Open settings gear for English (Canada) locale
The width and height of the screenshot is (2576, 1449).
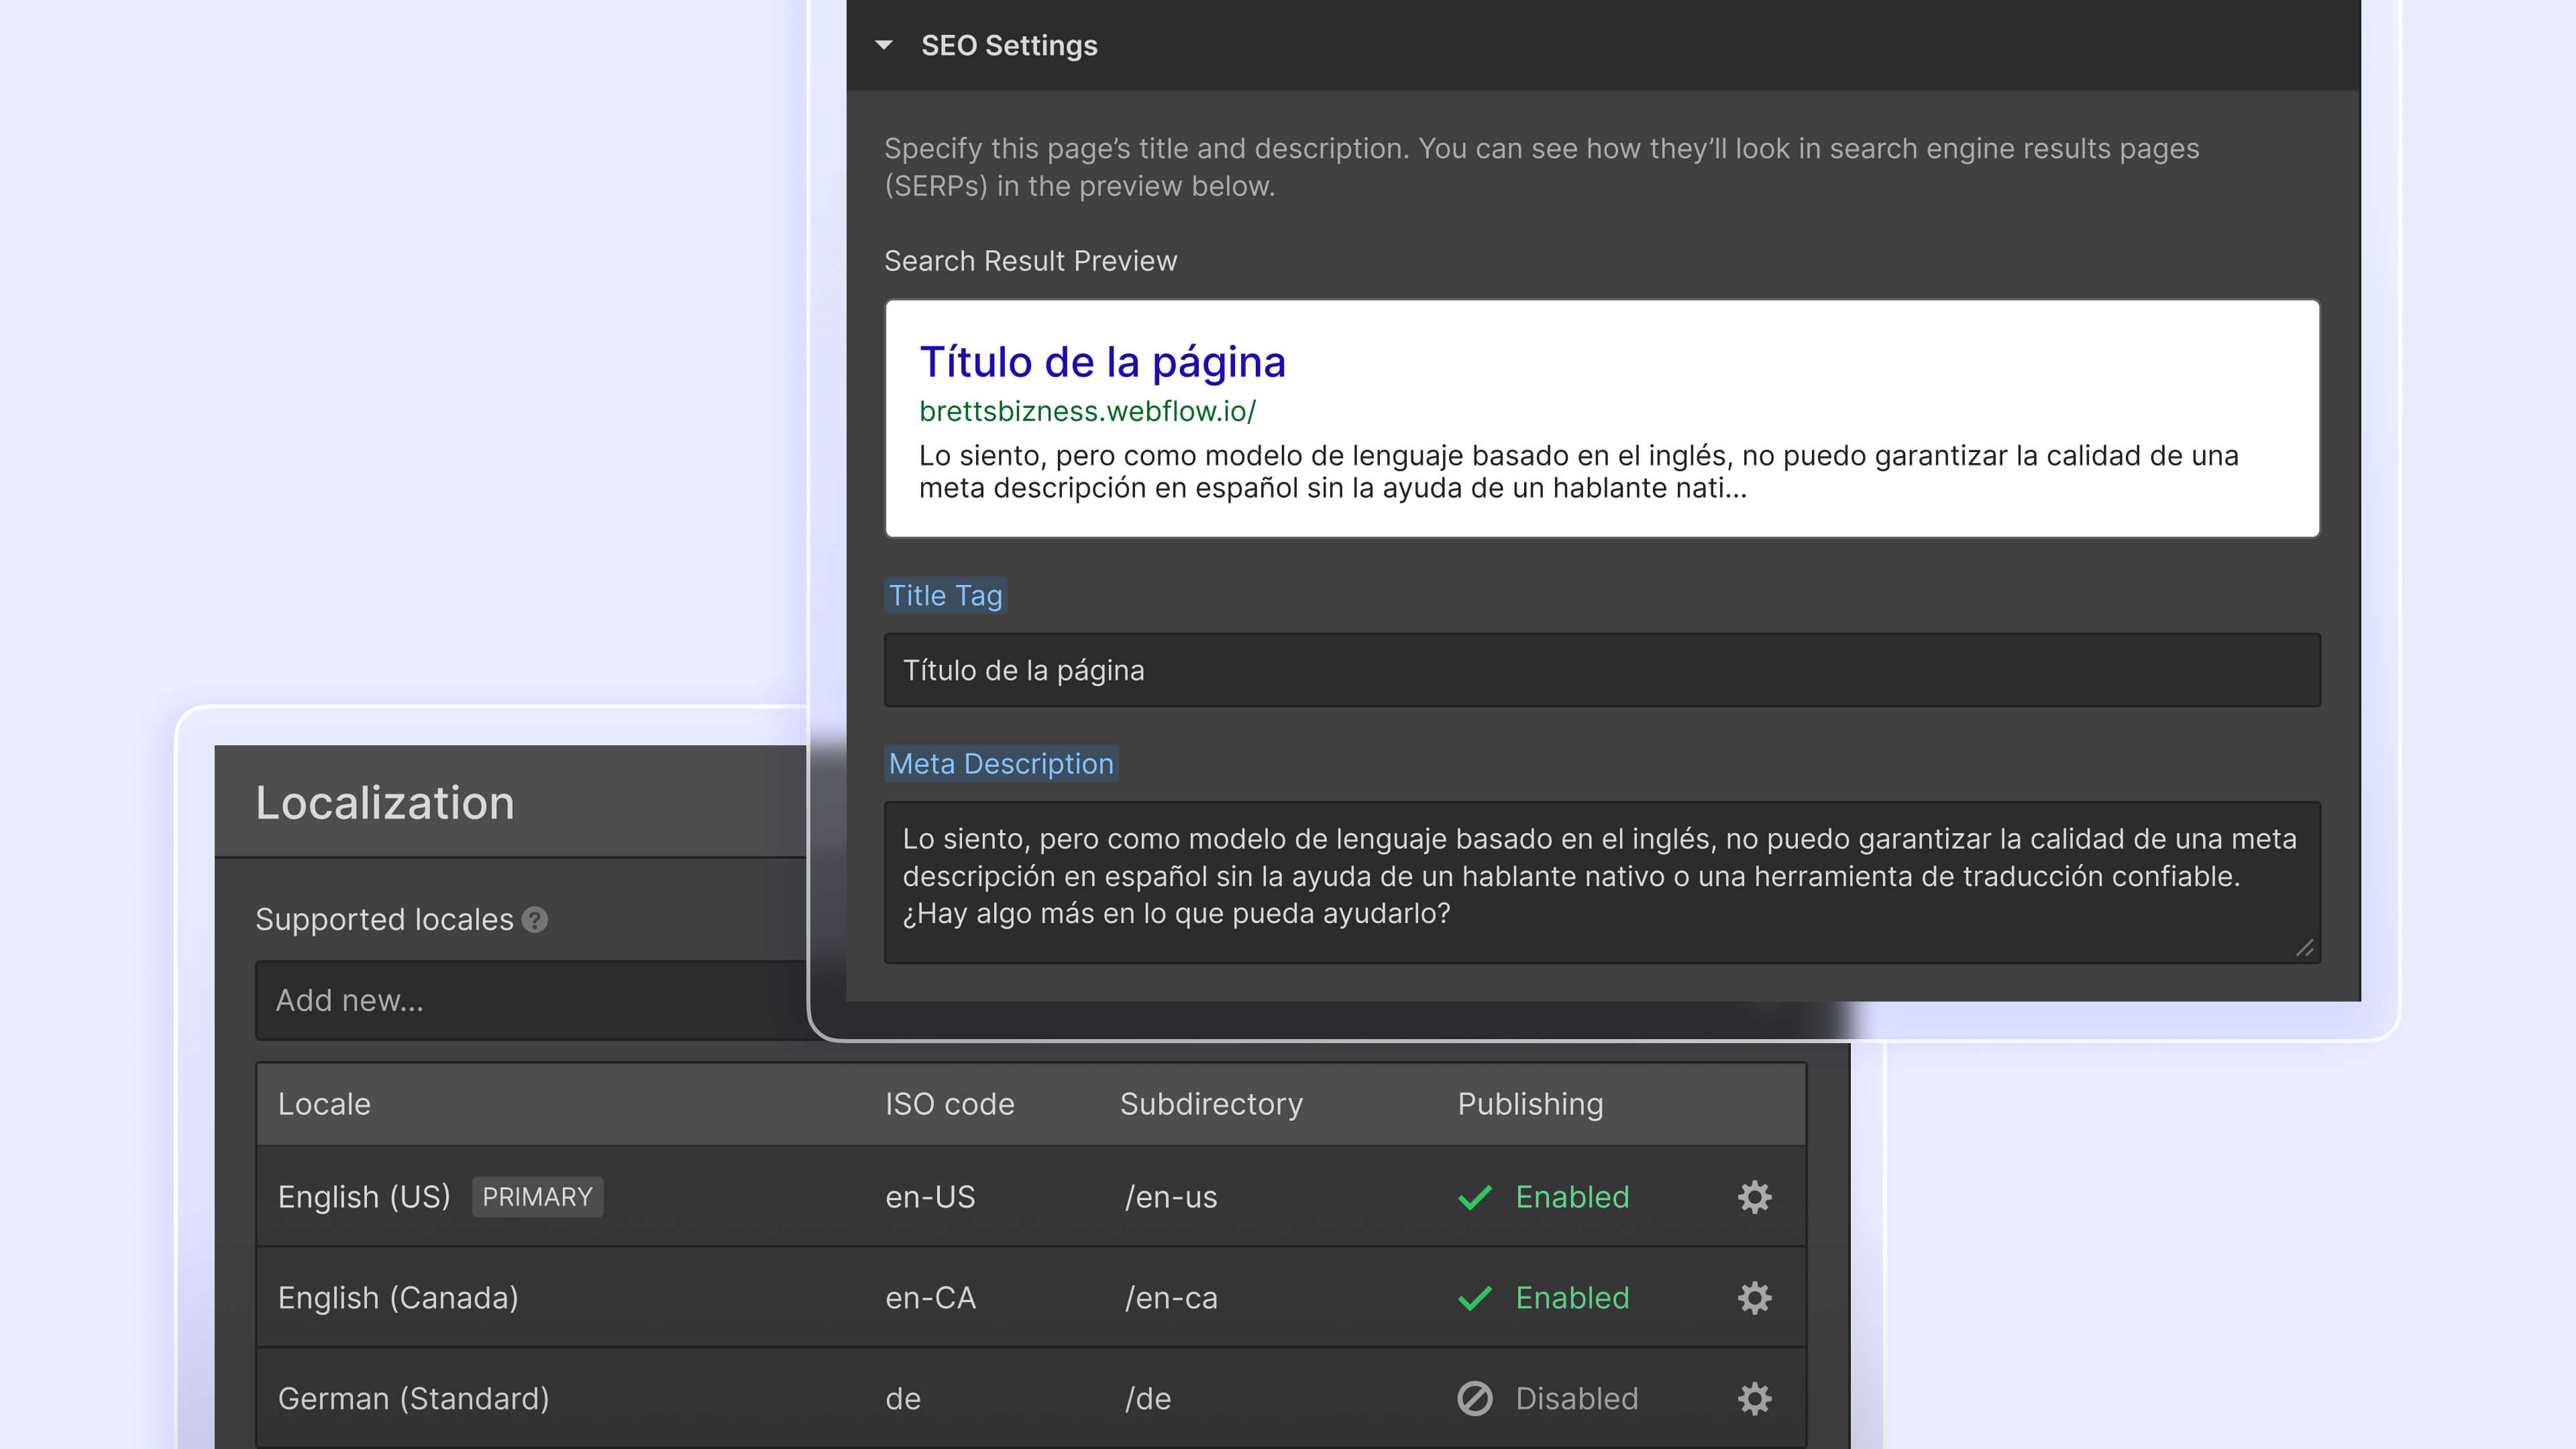1754,1298
